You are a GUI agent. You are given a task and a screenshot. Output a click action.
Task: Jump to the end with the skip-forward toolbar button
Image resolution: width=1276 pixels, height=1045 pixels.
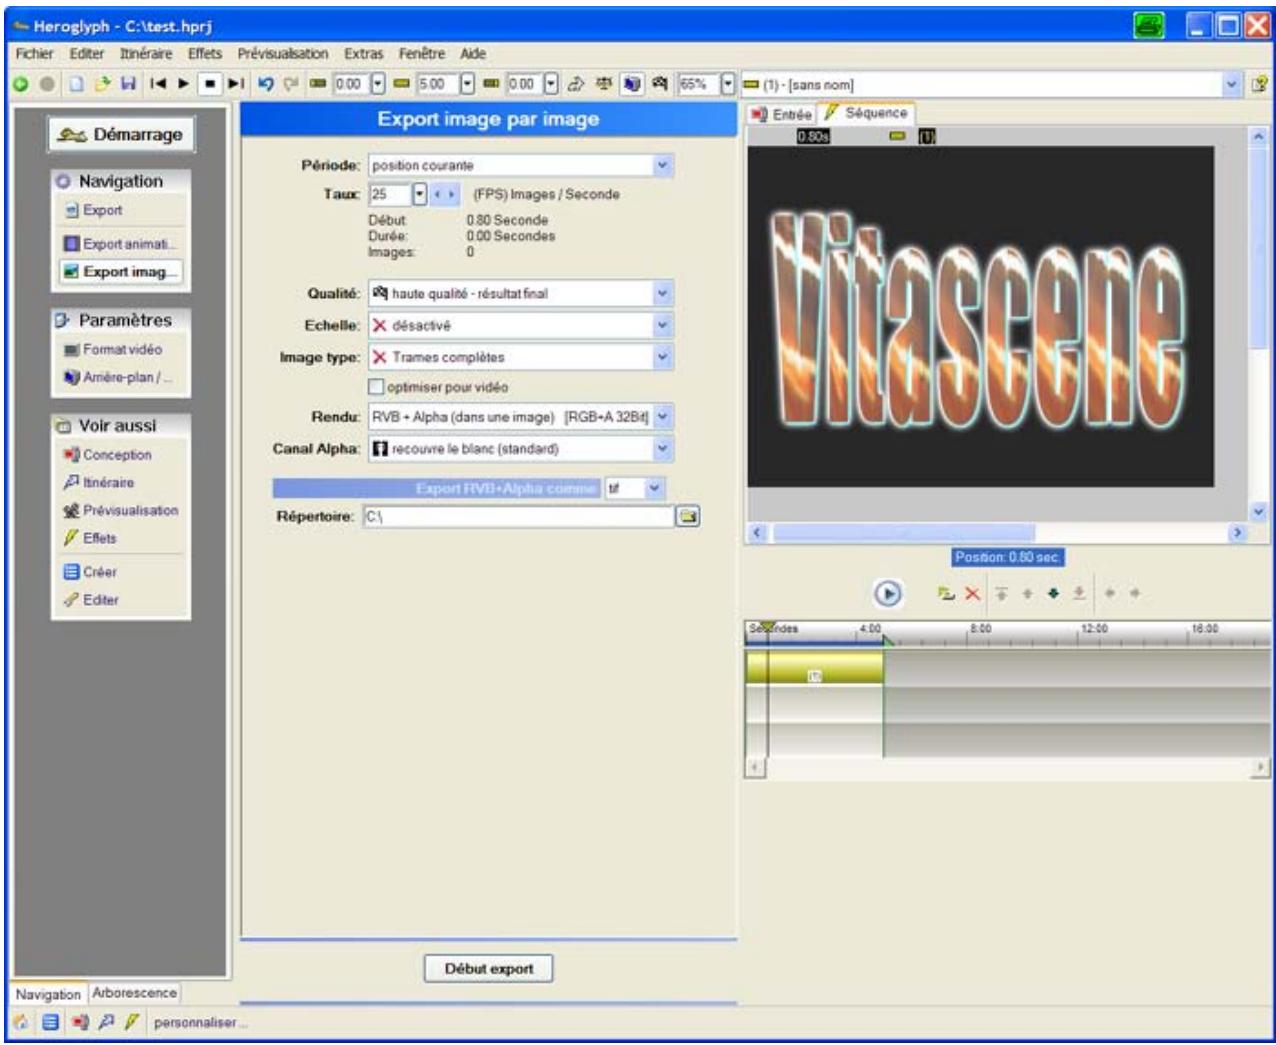point(235,85)
